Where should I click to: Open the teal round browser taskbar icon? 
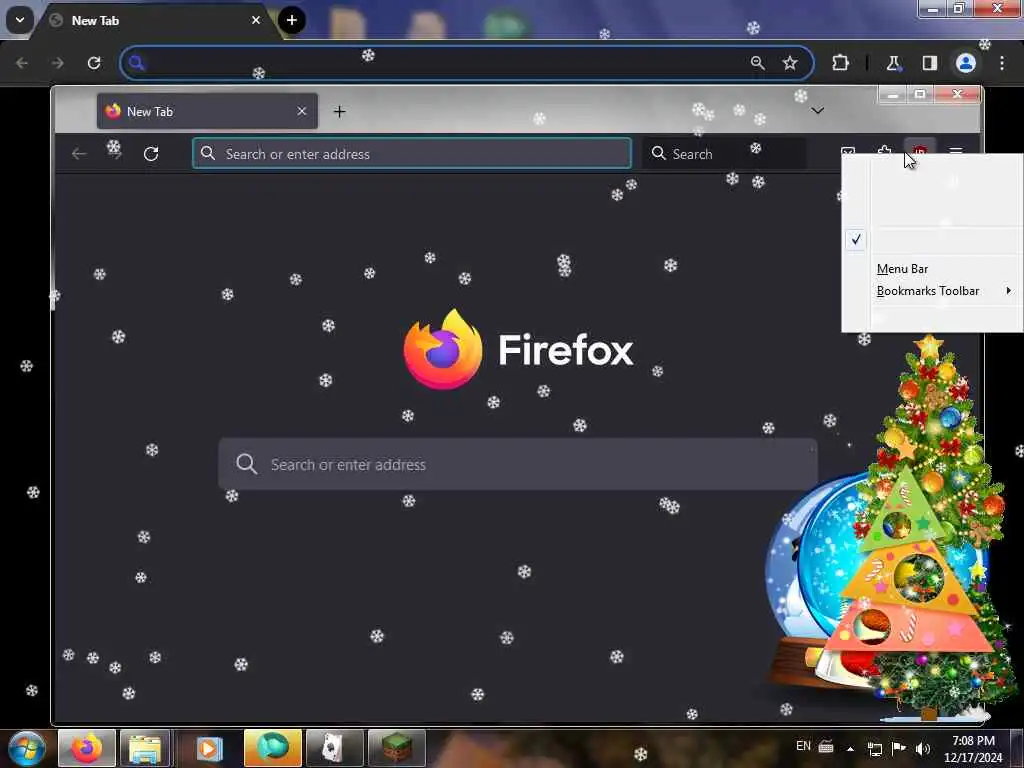(x=272, y=748)
